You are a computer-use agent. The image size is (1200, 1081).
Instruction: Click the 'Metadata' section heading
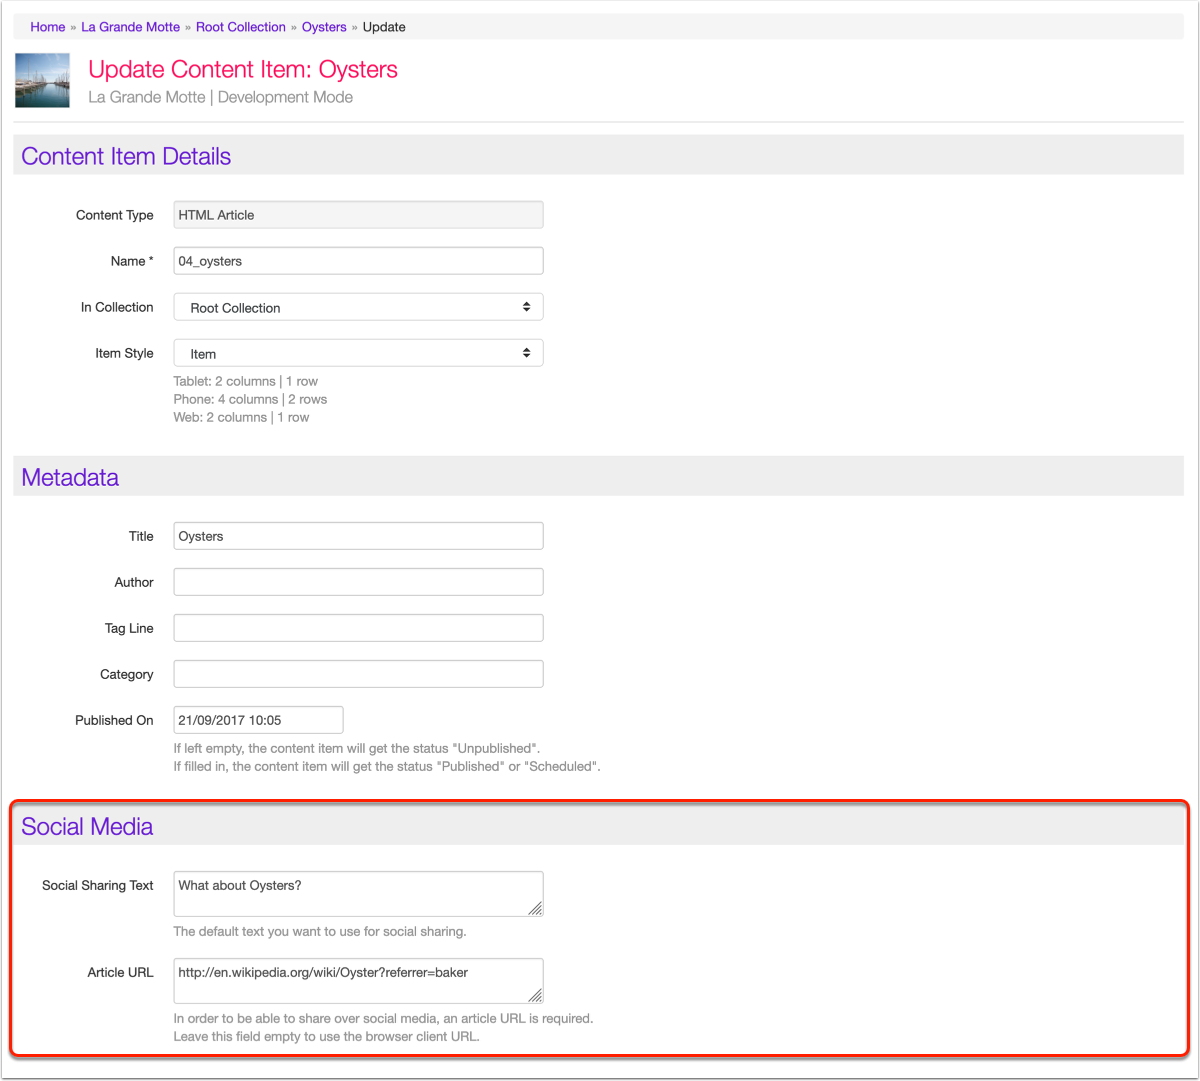pos(70,478)
